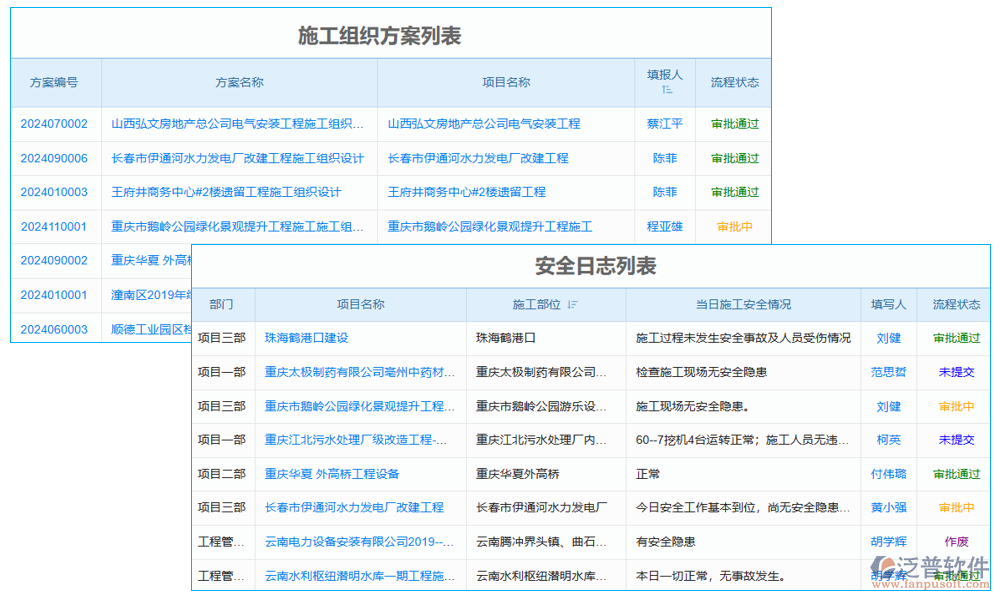
Task: Click plan number 2024070002 in the first row
Action: 56,124
